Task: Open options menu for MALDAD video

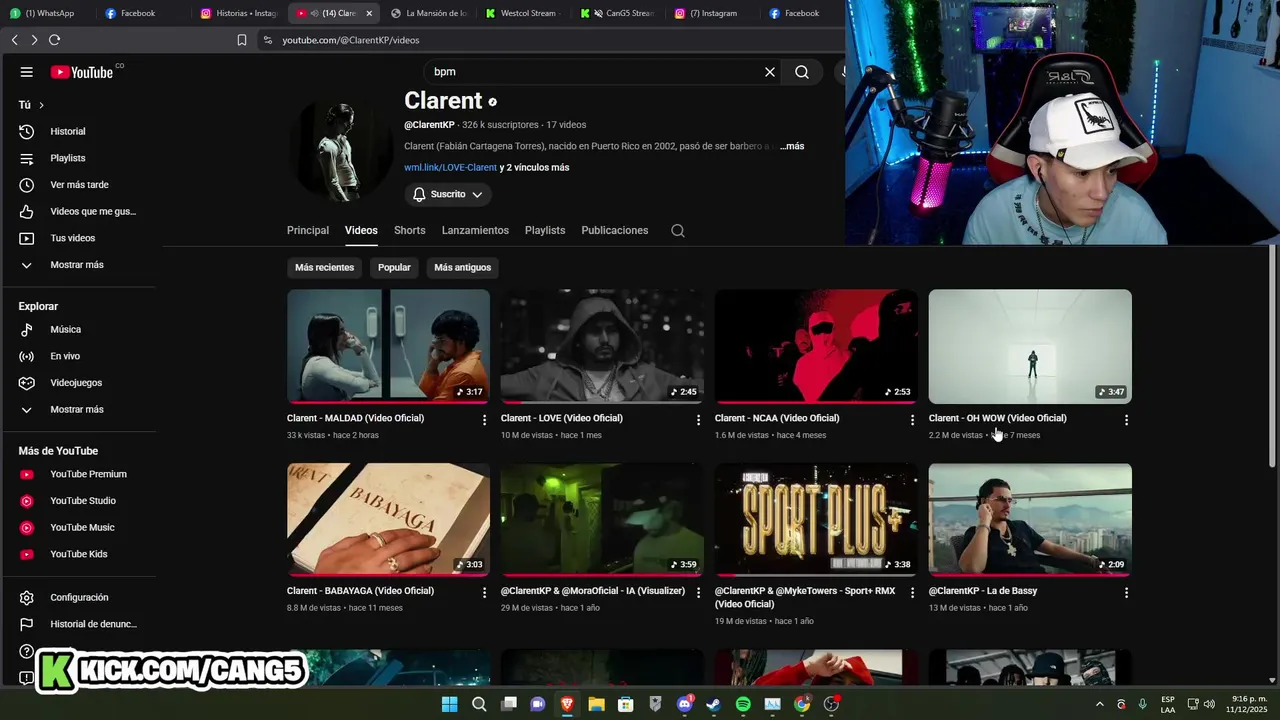Action: [x=485, y=420]
